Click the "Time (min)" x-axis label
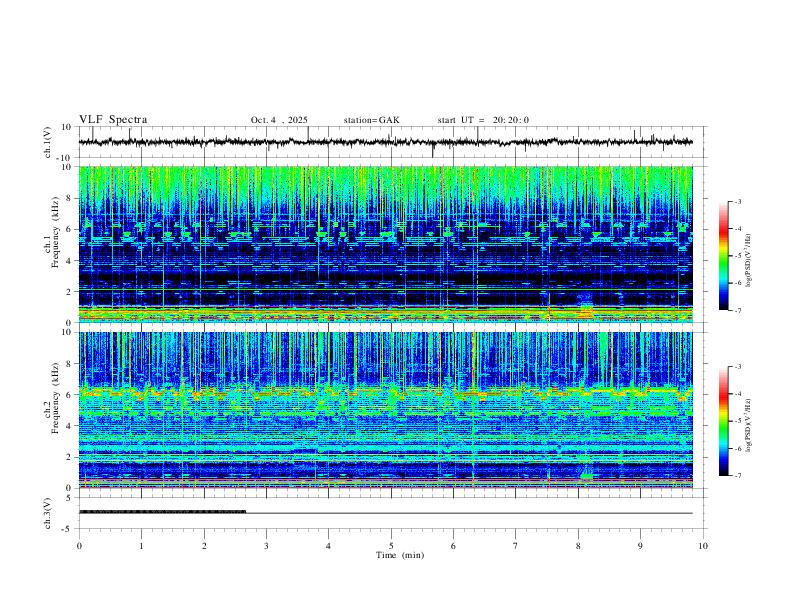Viewport: 792px width, 612px height. [400, 555]
